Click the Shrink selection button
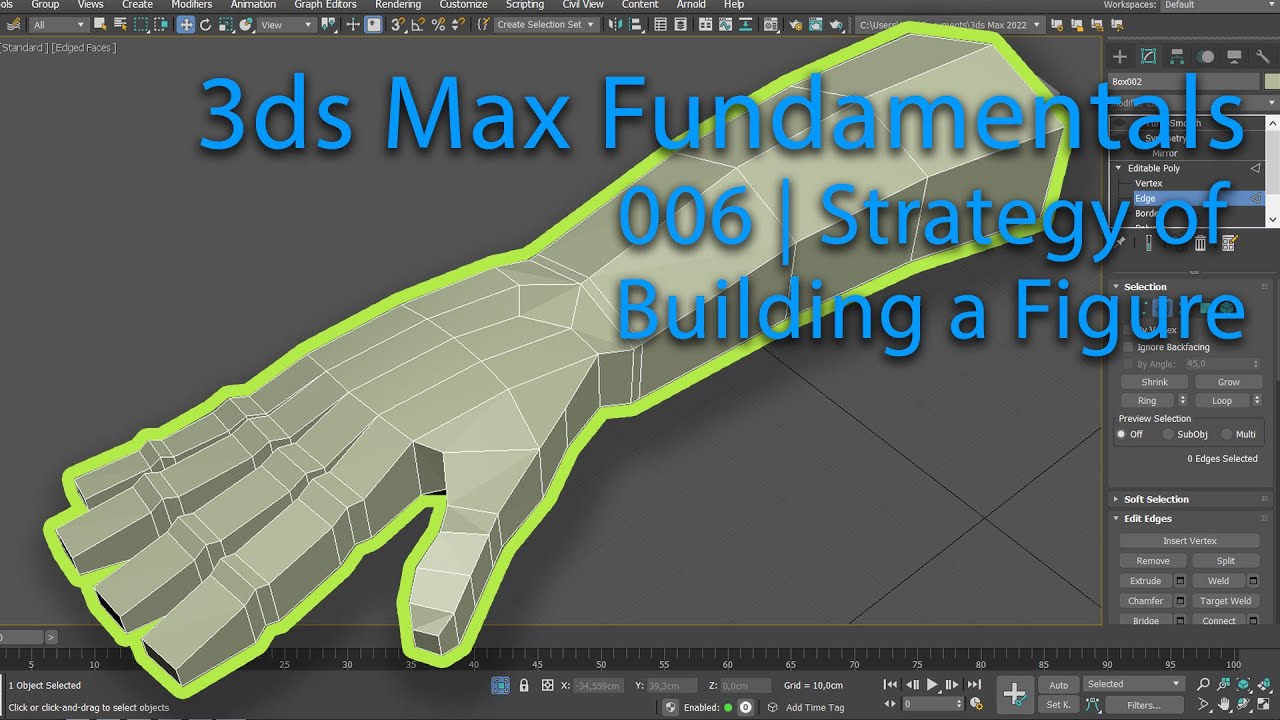The image size is (1280, 720). pos(1154,382)
